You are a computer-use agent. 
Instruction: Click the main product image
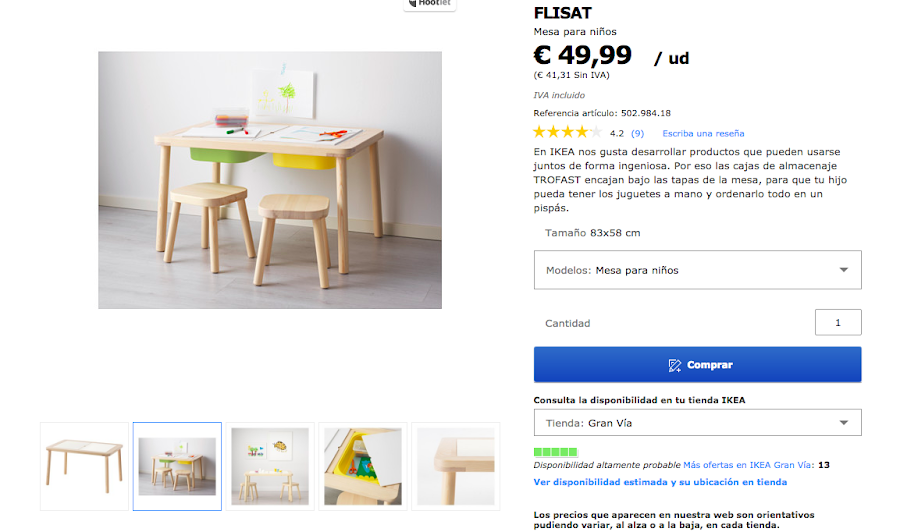[270, 180]
